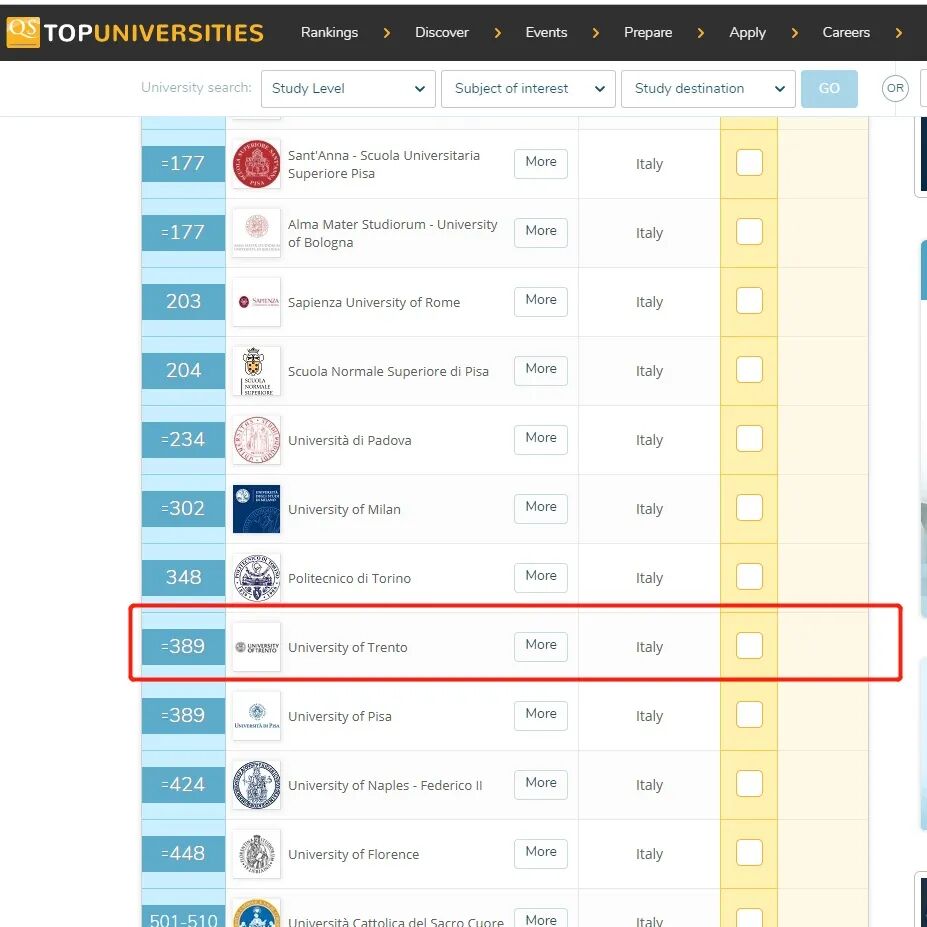
Task: Open the Careers menu
Action: click(x=846, y=33)
